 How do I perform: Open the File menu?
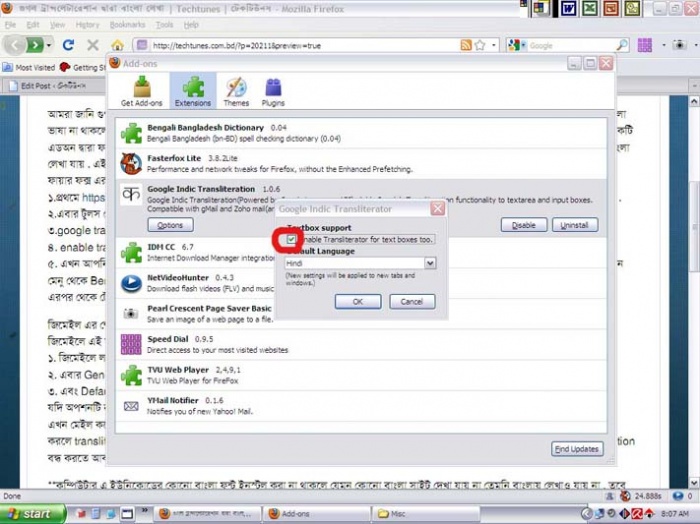[11, 25]
